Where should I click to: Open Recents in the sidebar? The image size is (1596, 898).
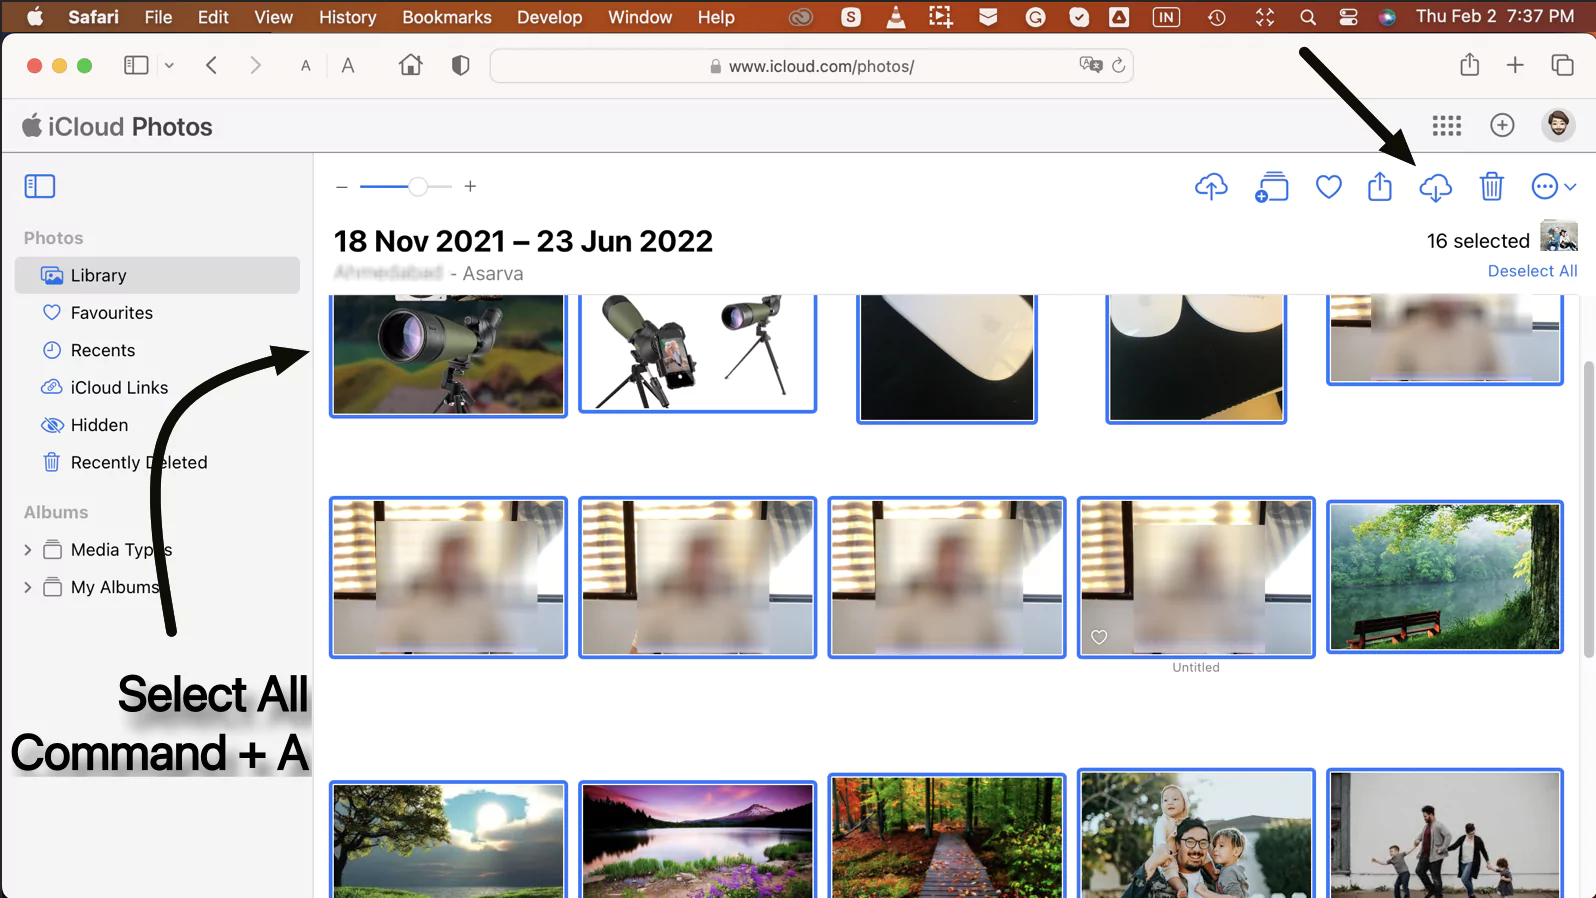point(157,350)
